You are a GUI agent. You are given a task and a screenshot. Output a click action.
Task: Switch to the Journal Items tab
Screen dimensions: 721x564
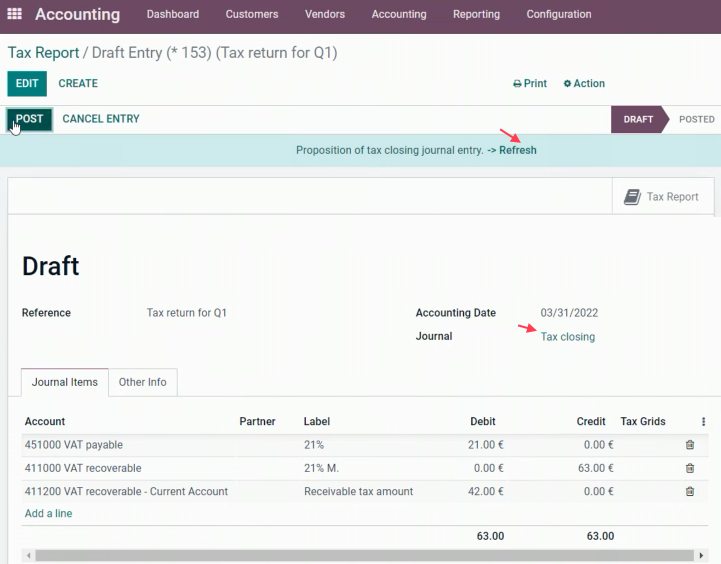pos(65,382)
